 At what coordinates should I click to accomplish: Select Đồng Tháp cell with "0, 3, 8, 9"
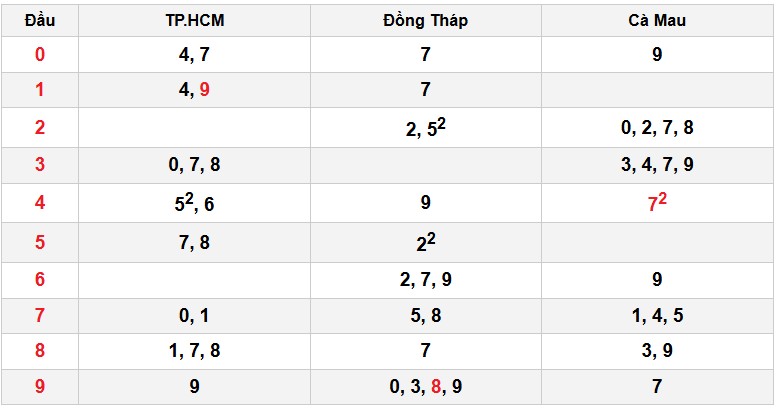pos(425,386)
